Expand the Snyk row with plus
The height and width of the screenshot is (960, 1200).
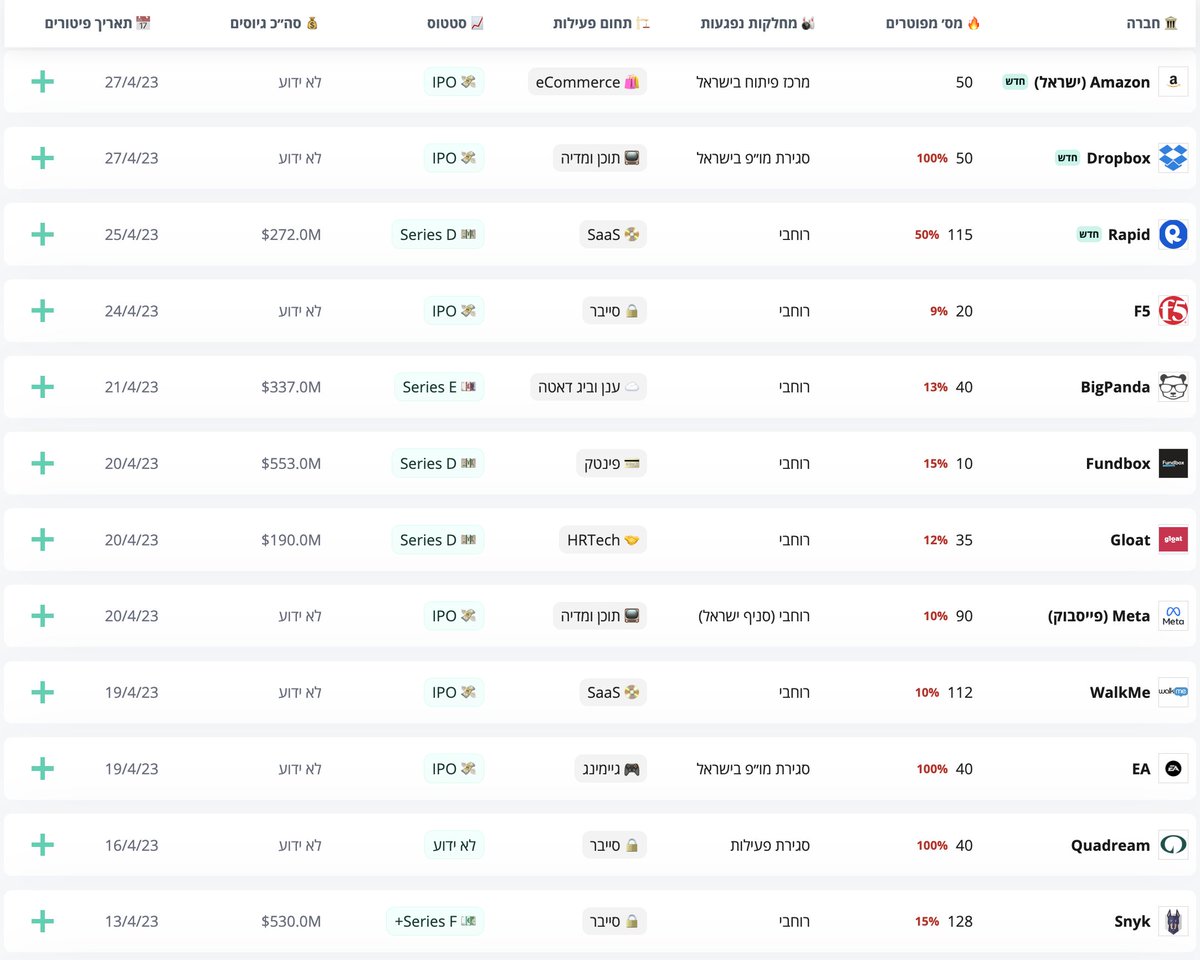coord(42,921)
